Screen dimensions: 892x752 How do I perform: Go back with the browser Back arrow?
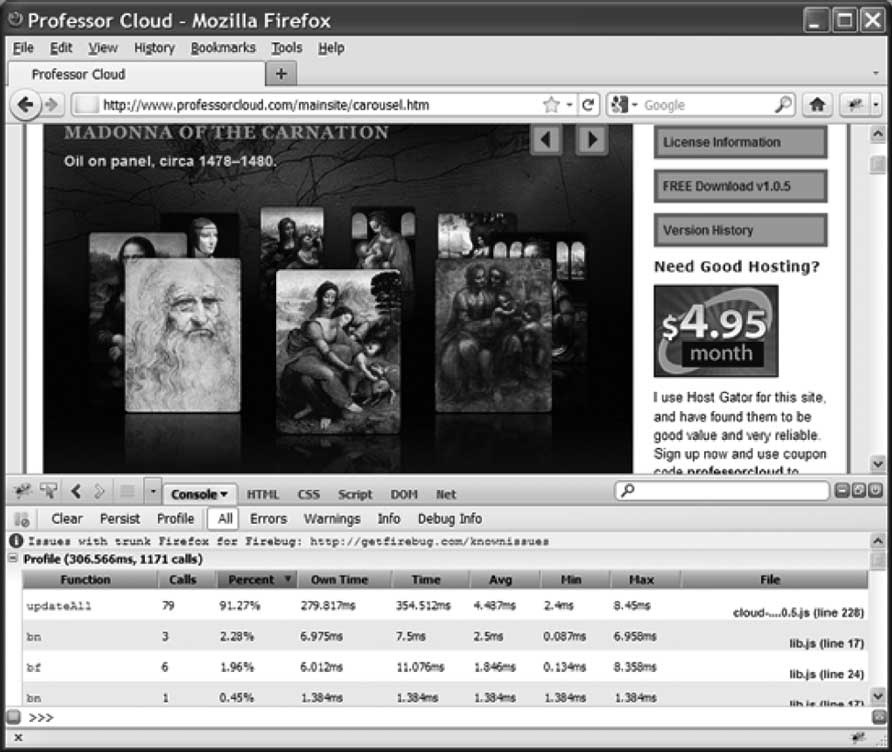coord(25,105)
